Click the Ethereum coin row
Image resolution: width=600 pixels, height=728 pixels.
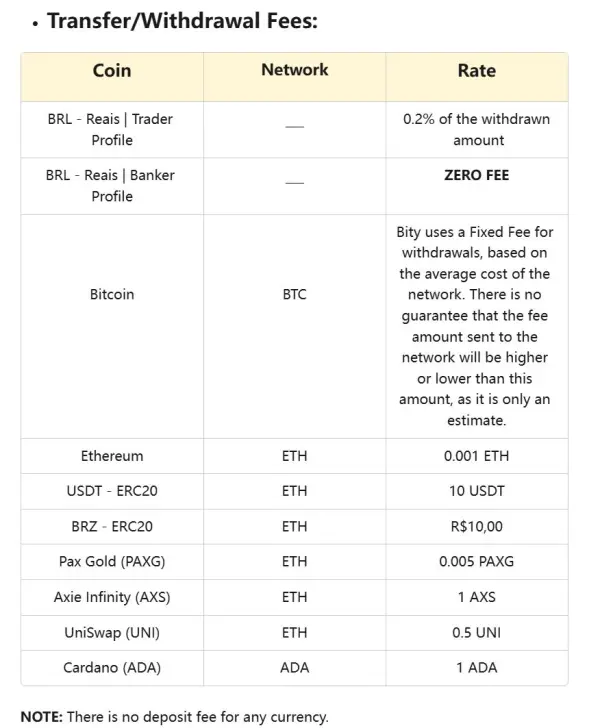112,456
